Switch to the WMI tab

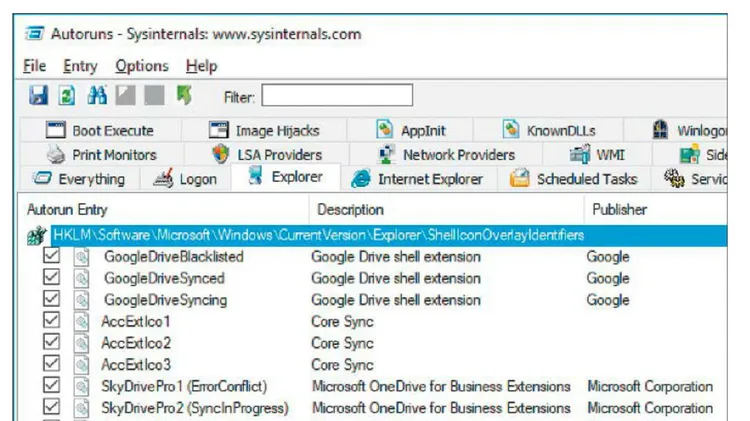click(597, 155)
